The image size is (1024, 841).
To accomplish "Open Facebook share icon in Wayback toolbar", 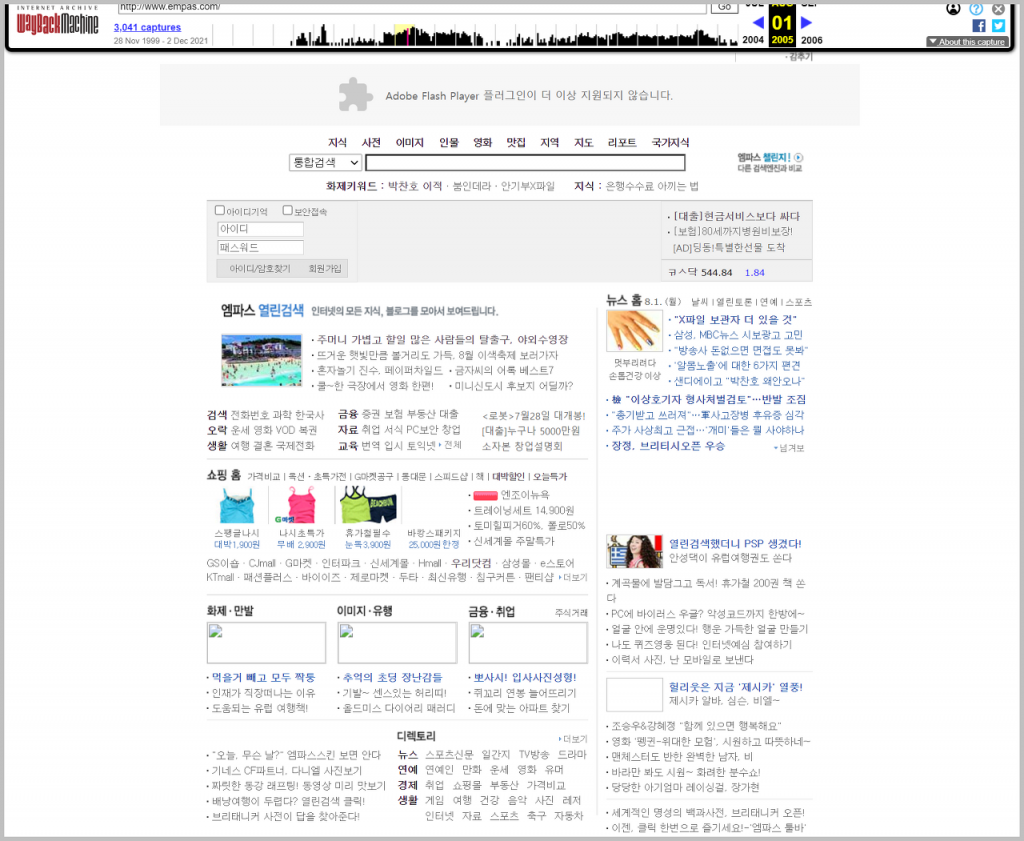I will pos(978,25).
